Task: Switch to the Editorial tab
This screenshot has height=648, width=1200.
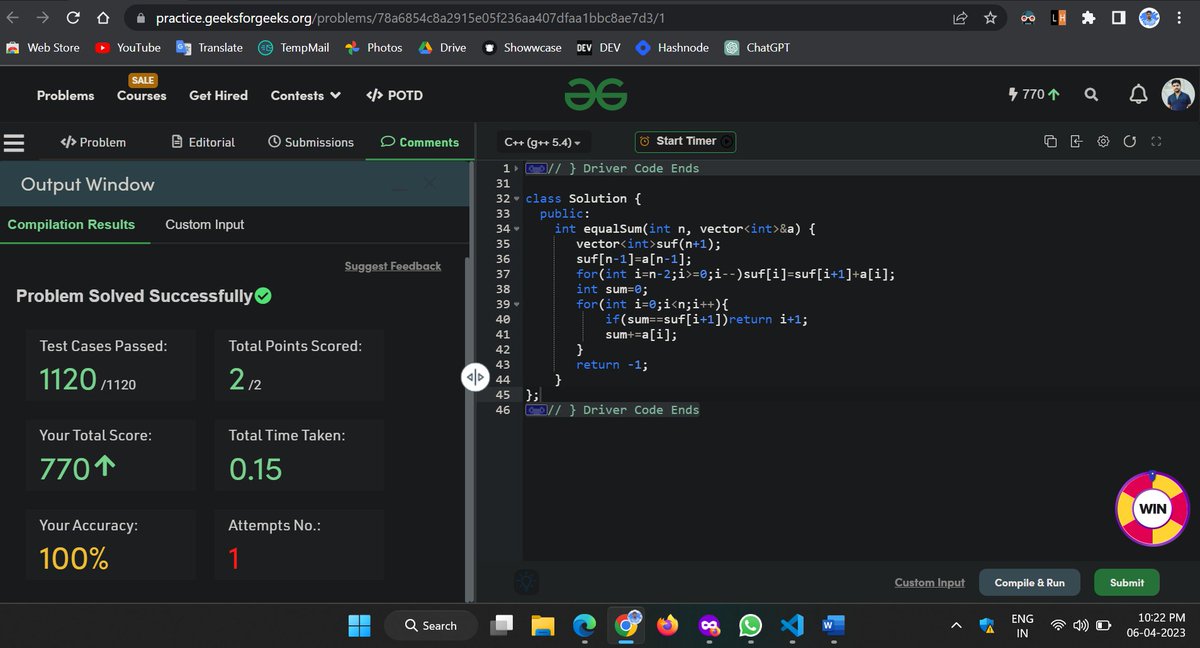Action: (203, 142)
